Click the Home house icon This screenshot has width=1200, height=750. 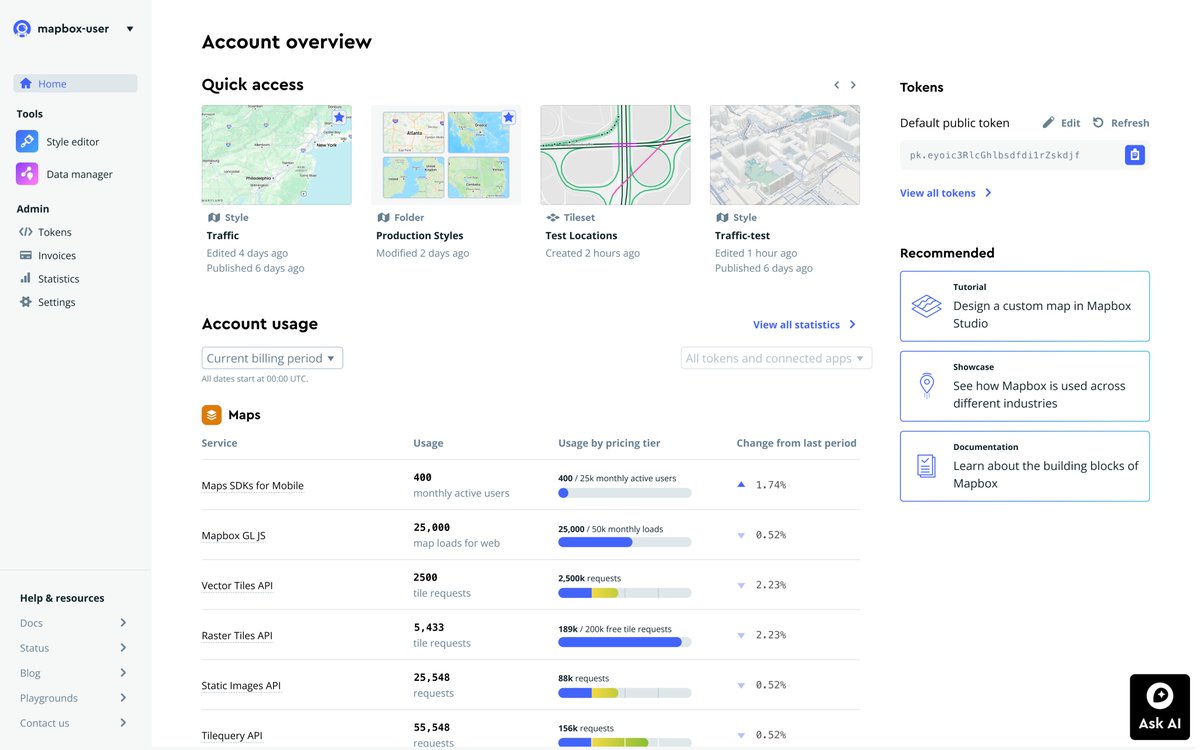point(26,84)
